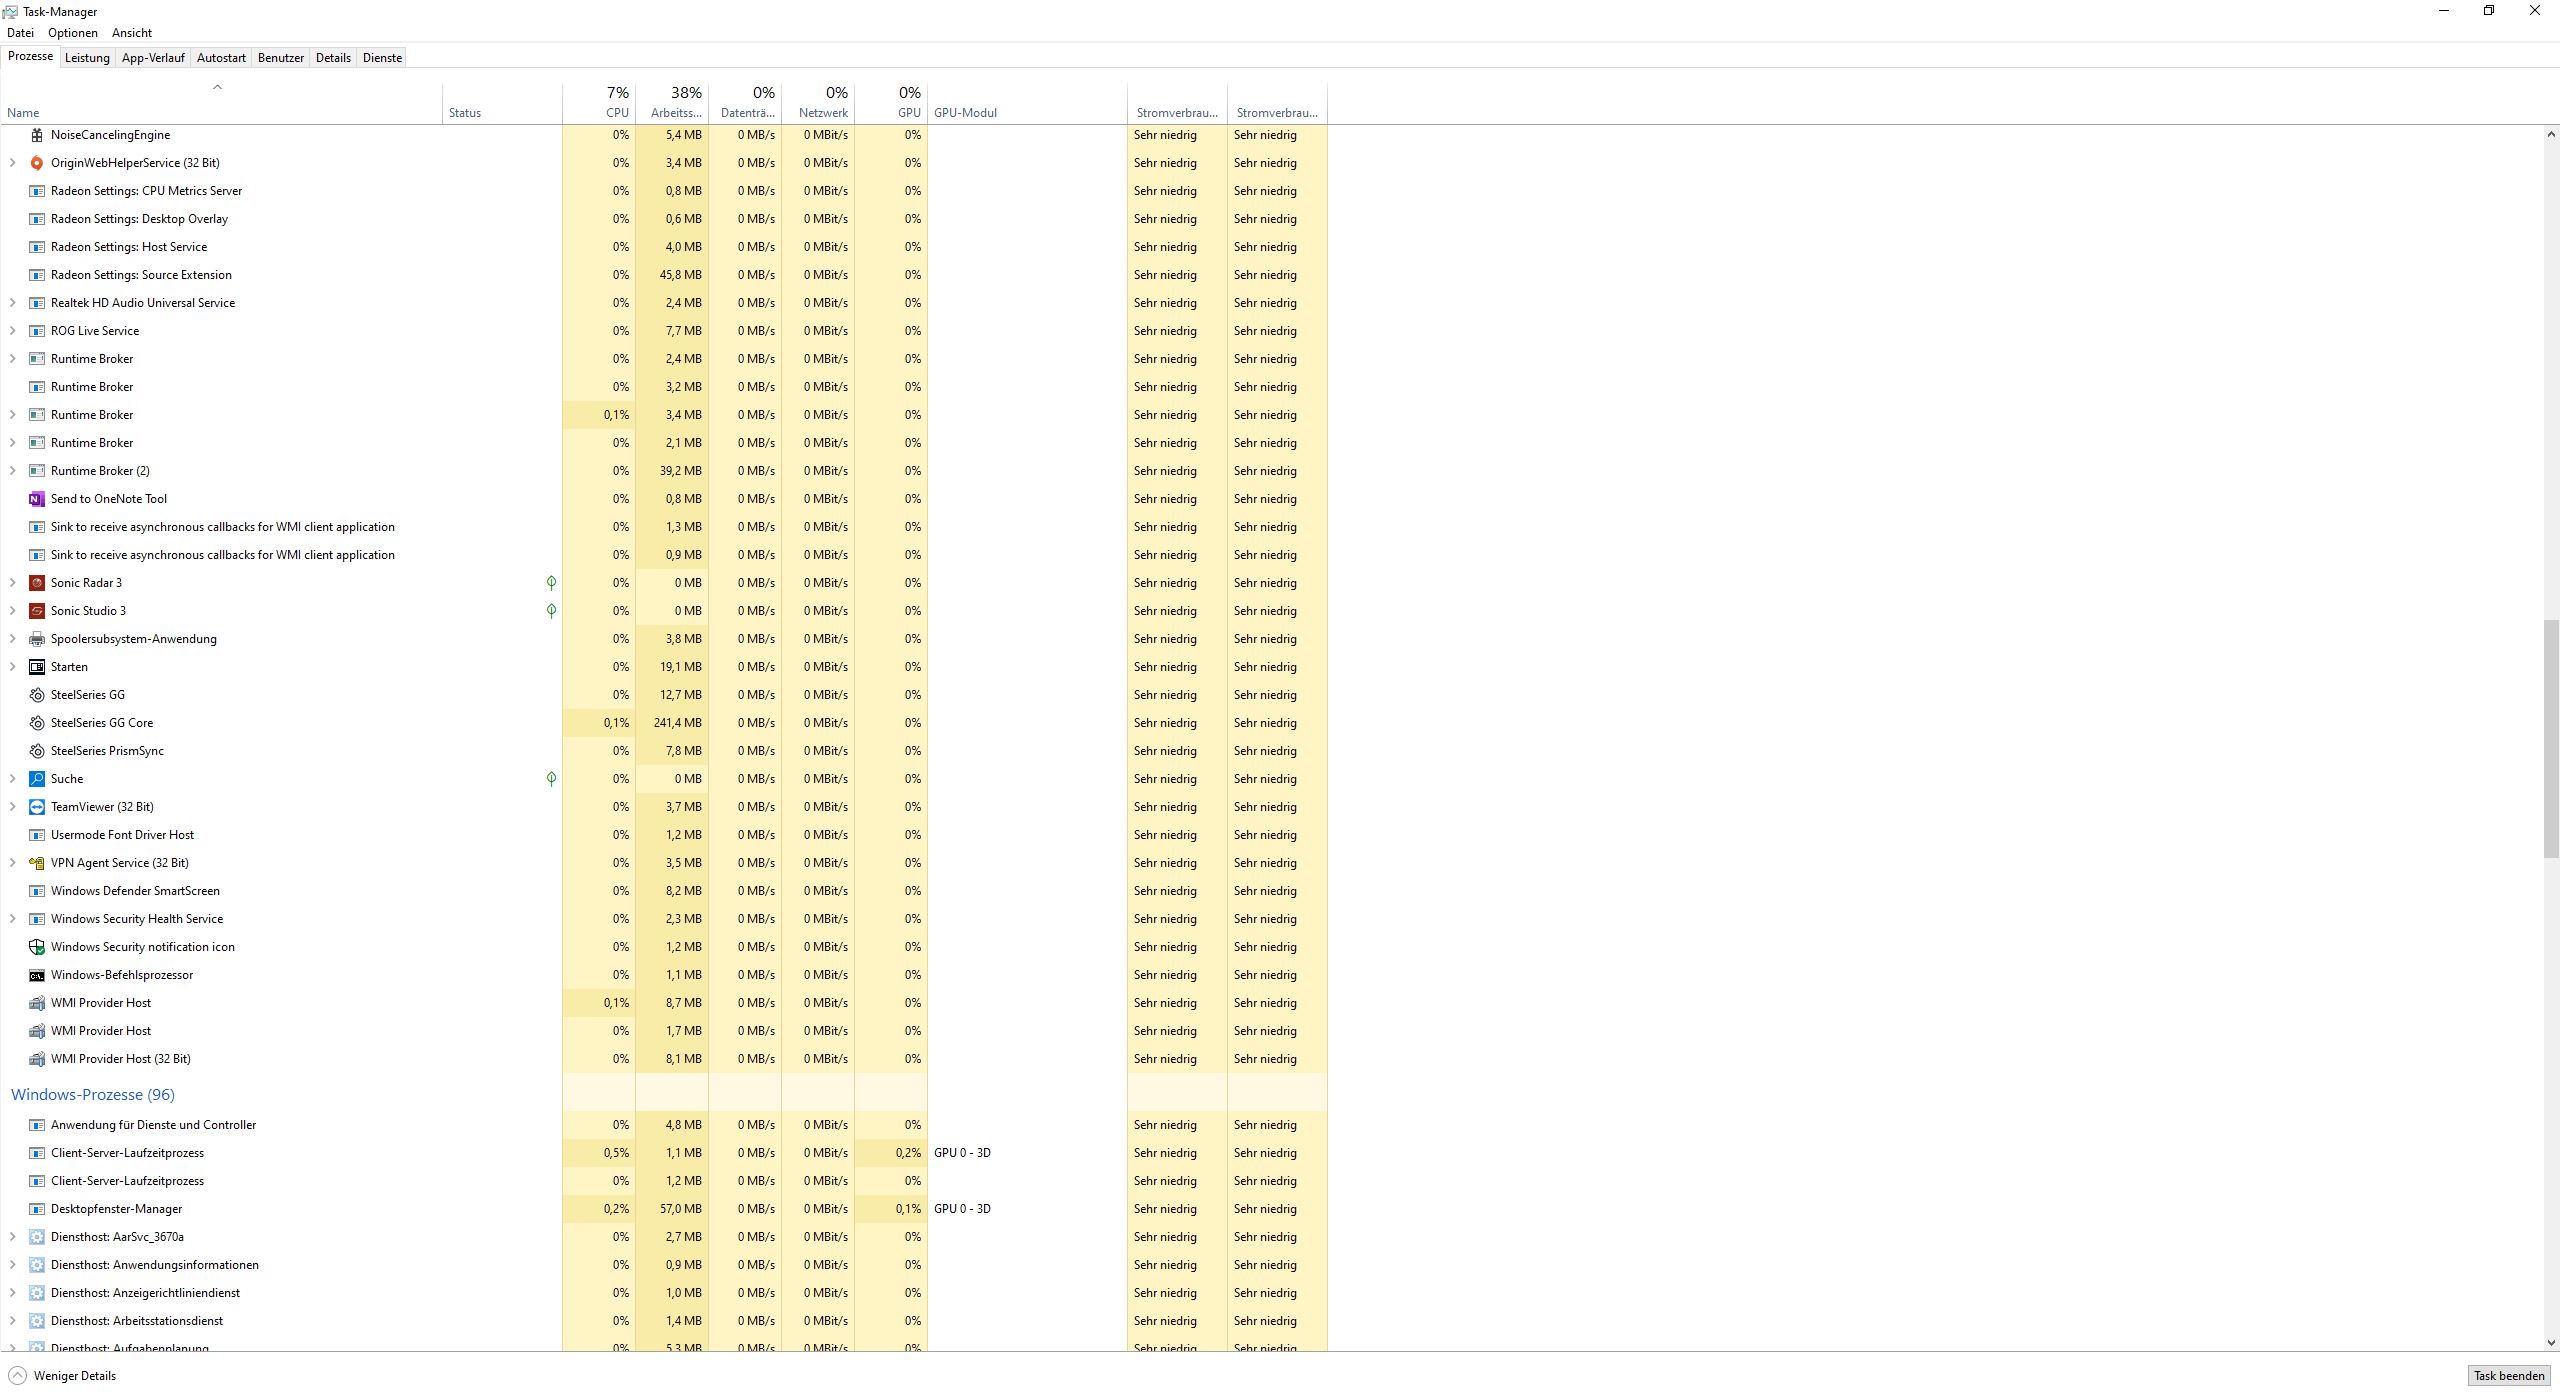Click the Spoolersubsystem printer icon
Image resolution: width=2560 pixels, height=1400 pixels.
point(37,639)
